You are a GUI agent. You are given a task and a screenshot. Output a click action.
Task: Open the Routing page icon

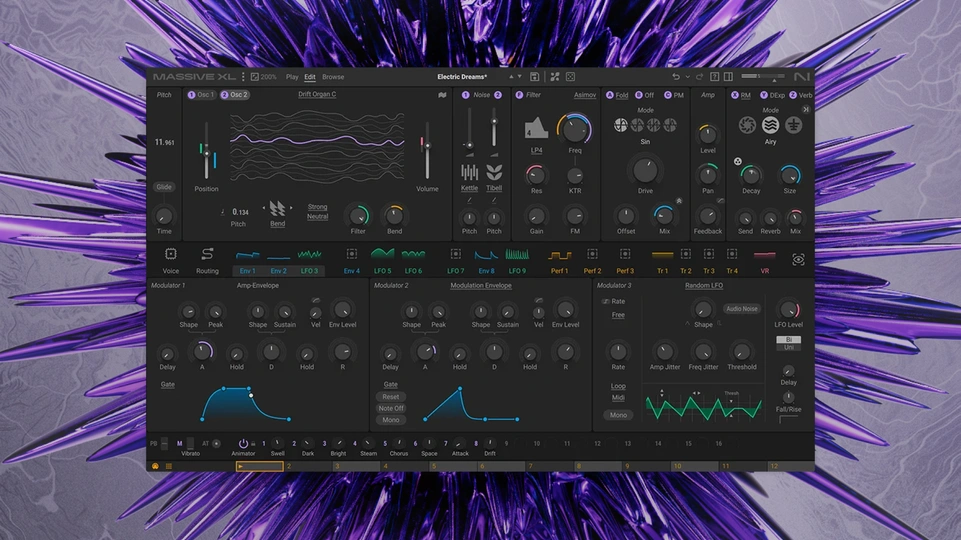coord(207,254)
